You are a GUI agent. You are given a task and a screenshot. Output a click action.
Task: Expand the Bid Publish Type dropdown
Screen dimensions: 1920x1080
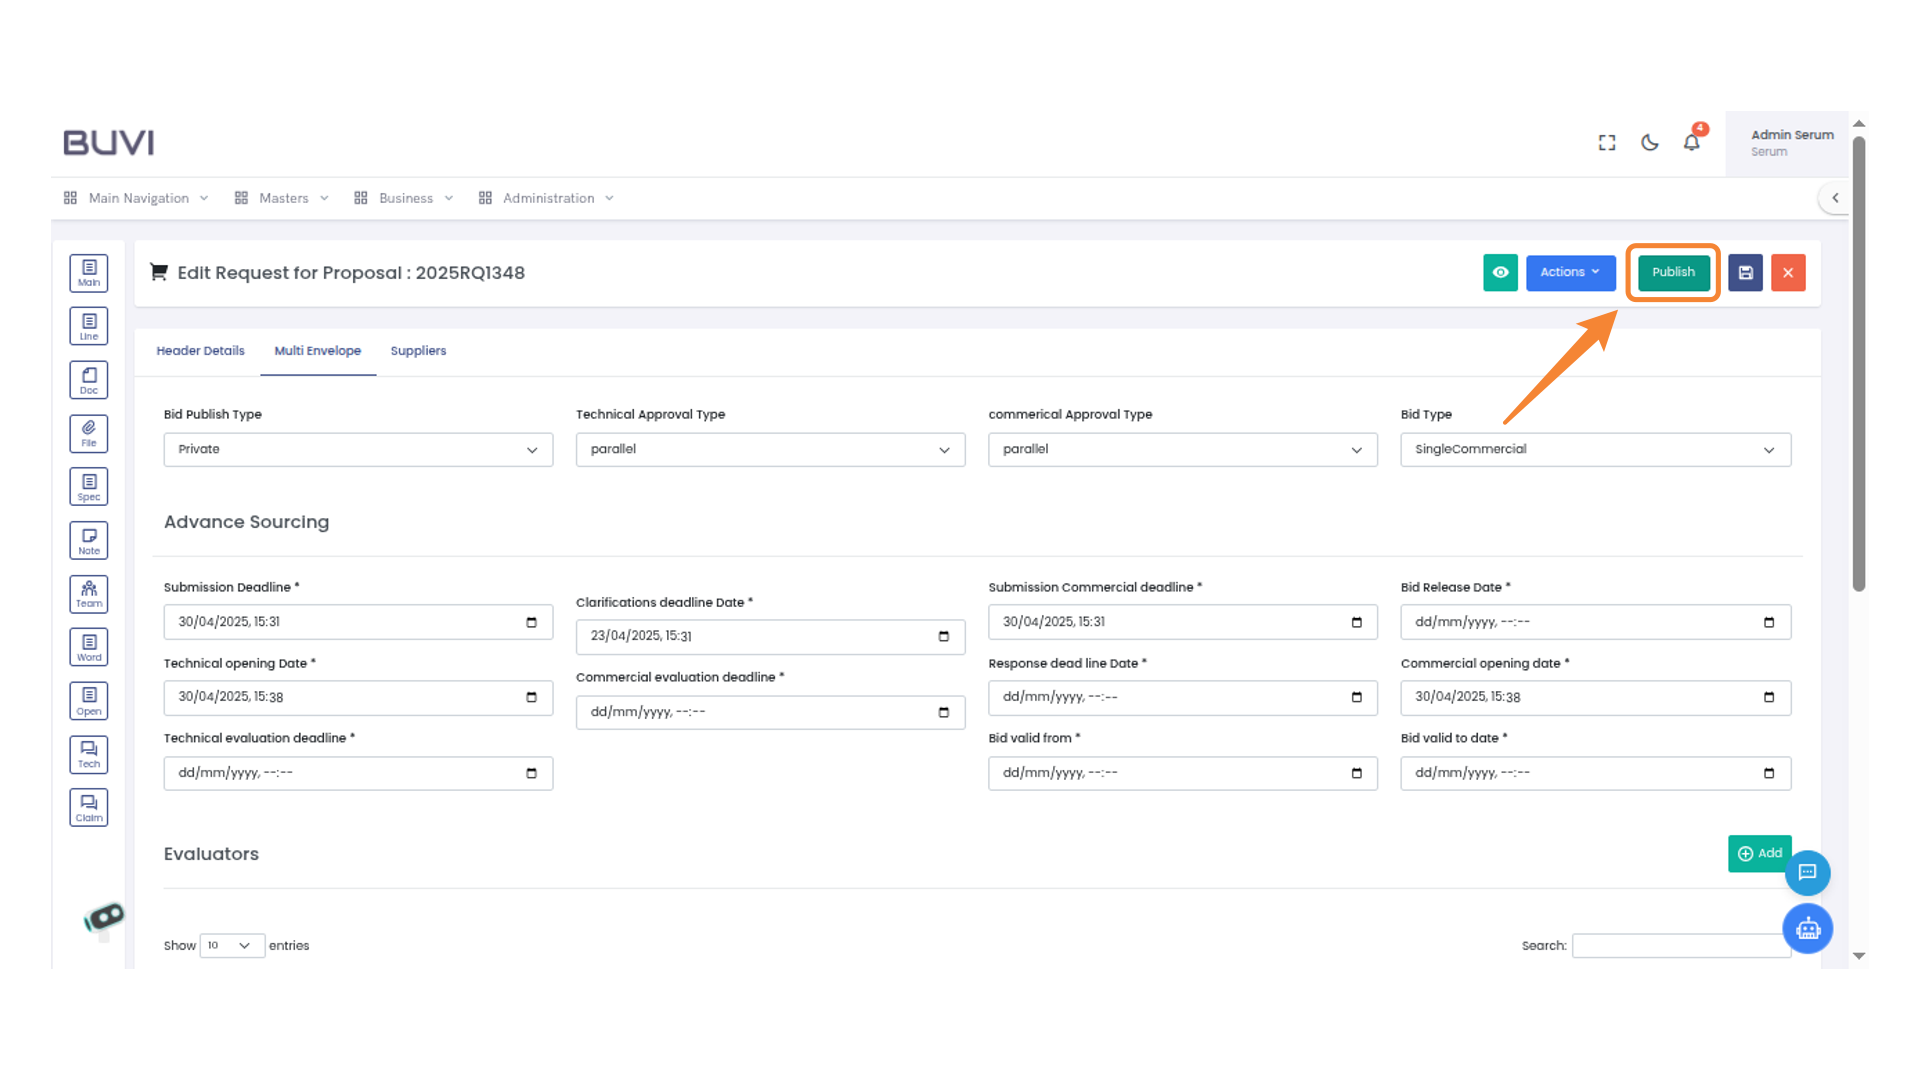(x=358, y=450)
